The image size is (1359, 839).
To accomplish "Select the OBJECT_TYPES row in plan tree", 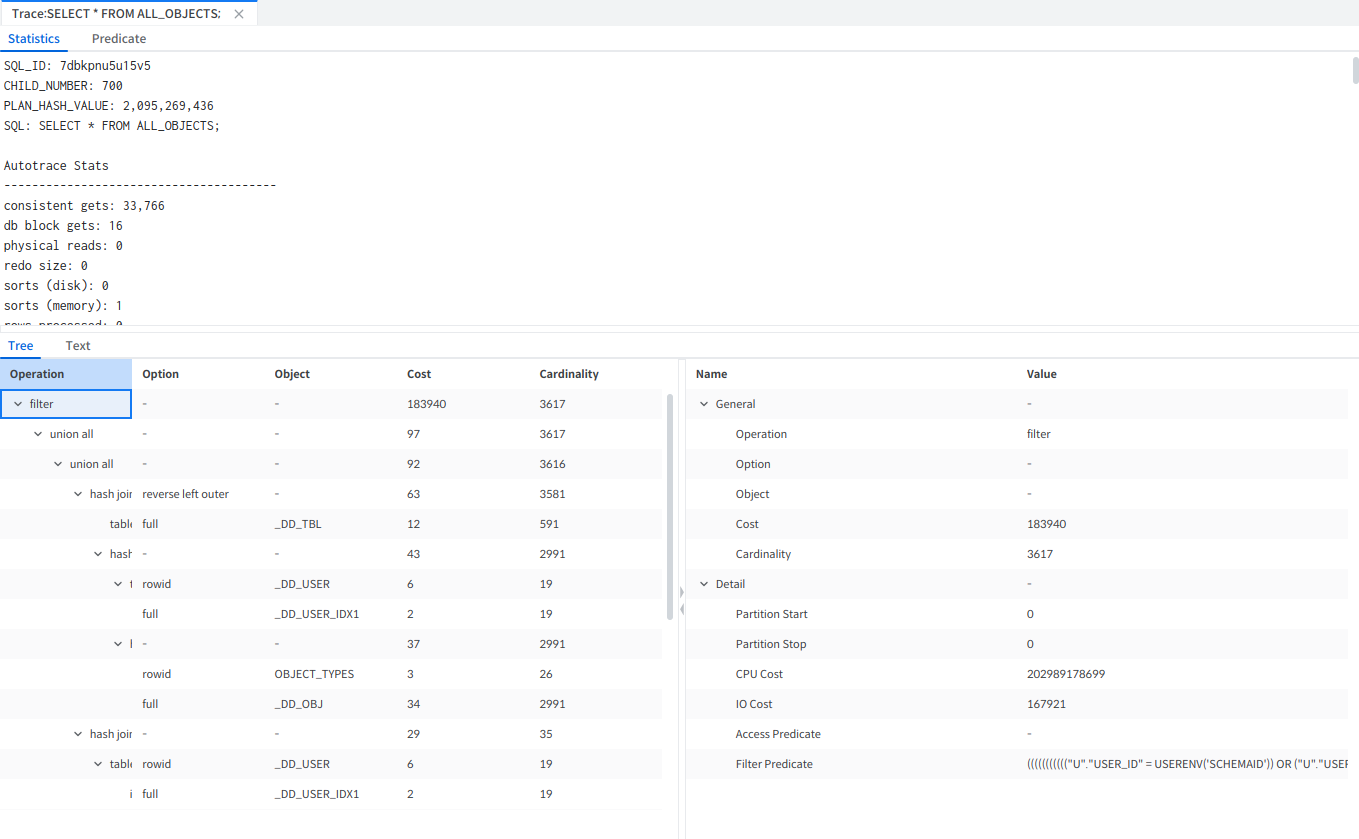I will (x=314, y=674).
